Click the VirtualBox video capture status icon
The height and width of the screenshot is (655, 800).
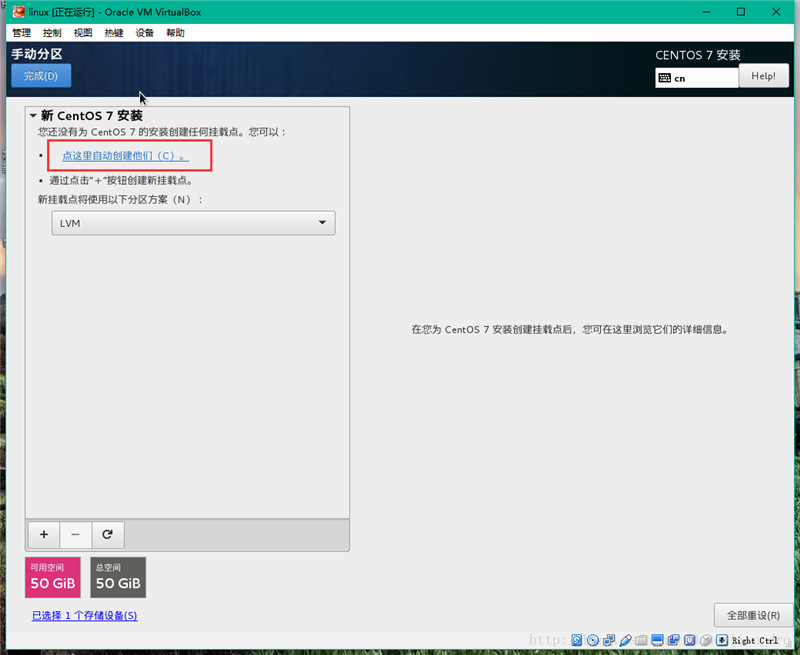(673, 640)
